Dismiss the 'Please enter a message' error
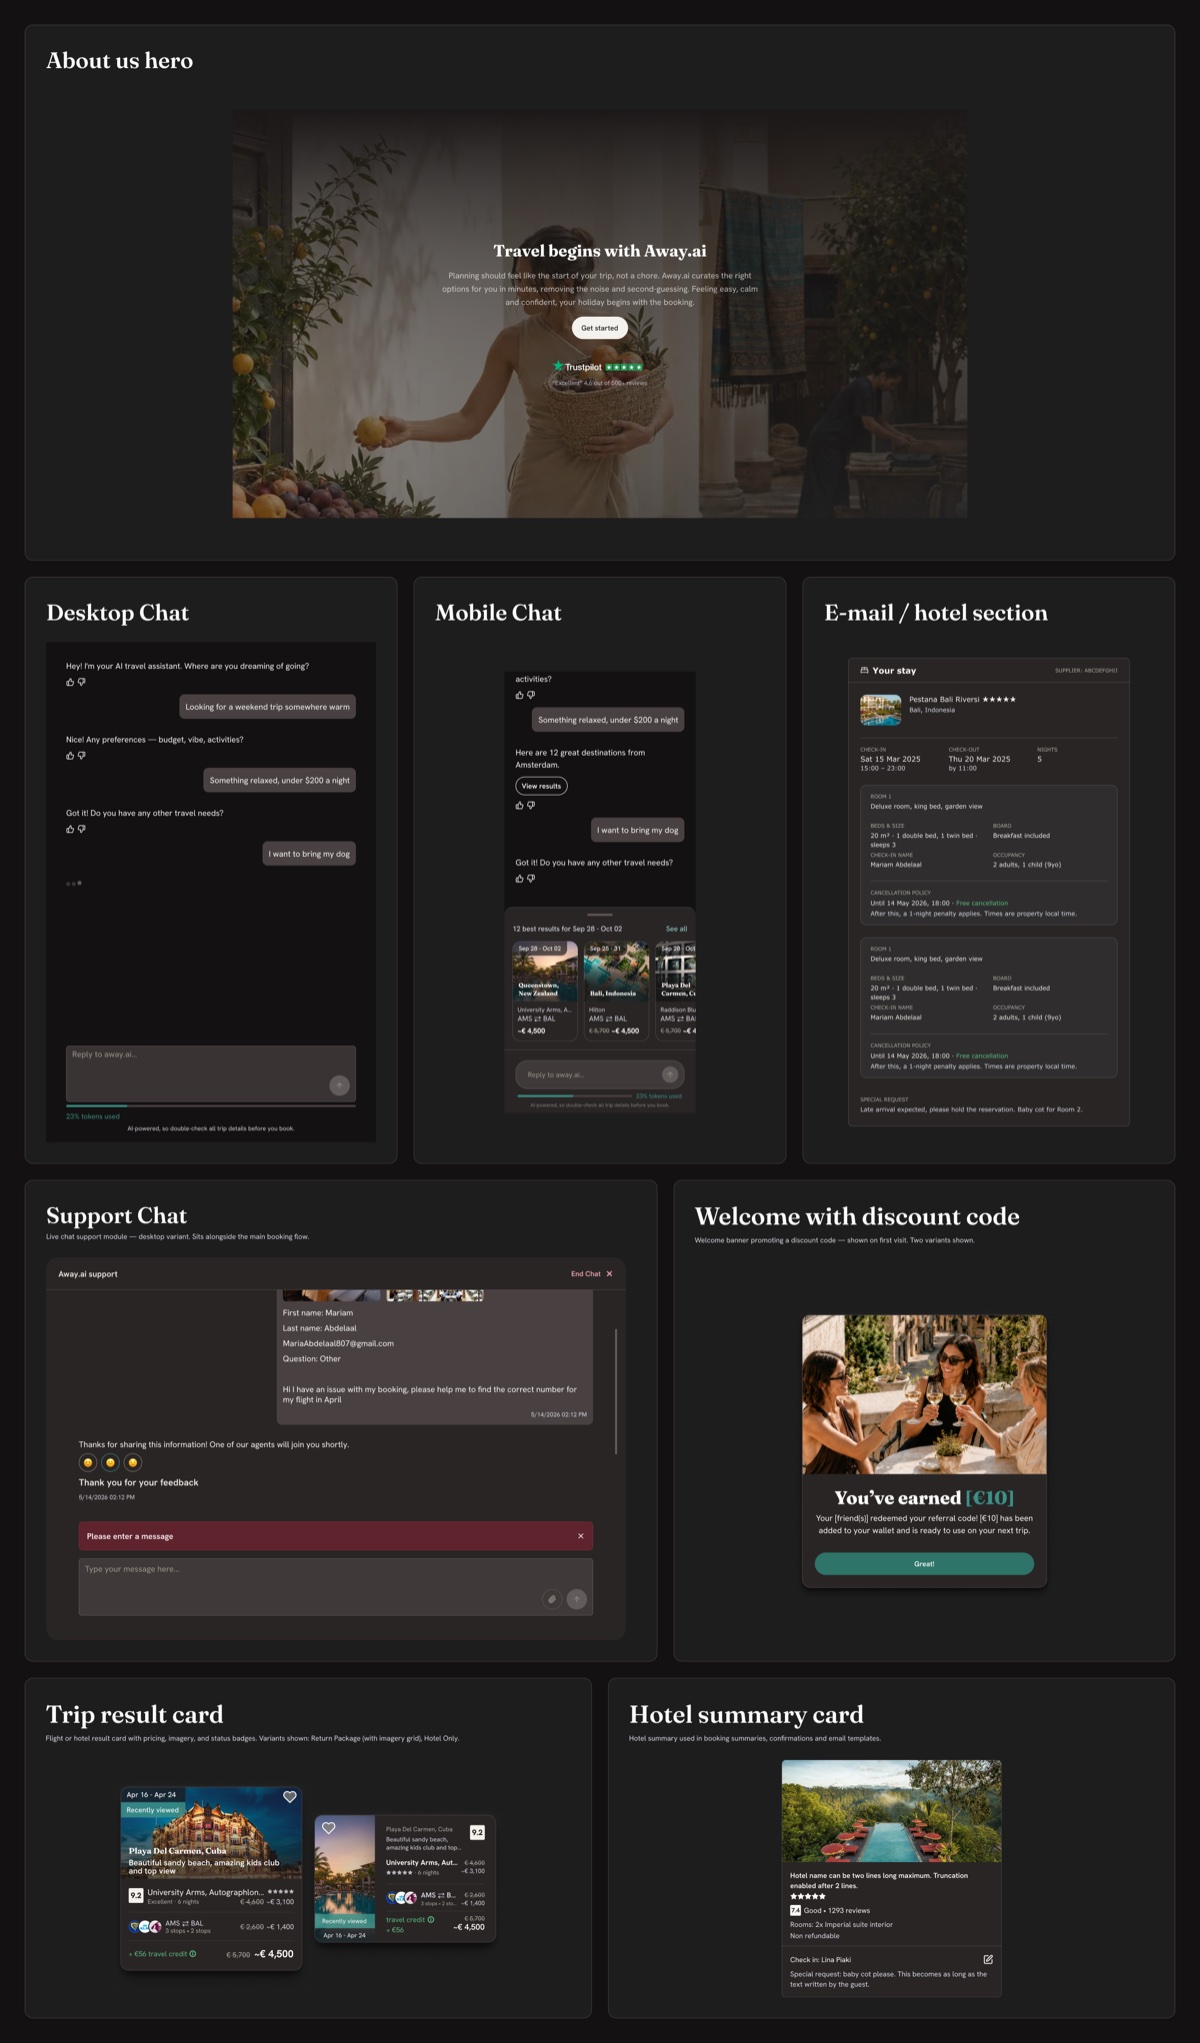 pyautogui.click(x=581, y=1536)
